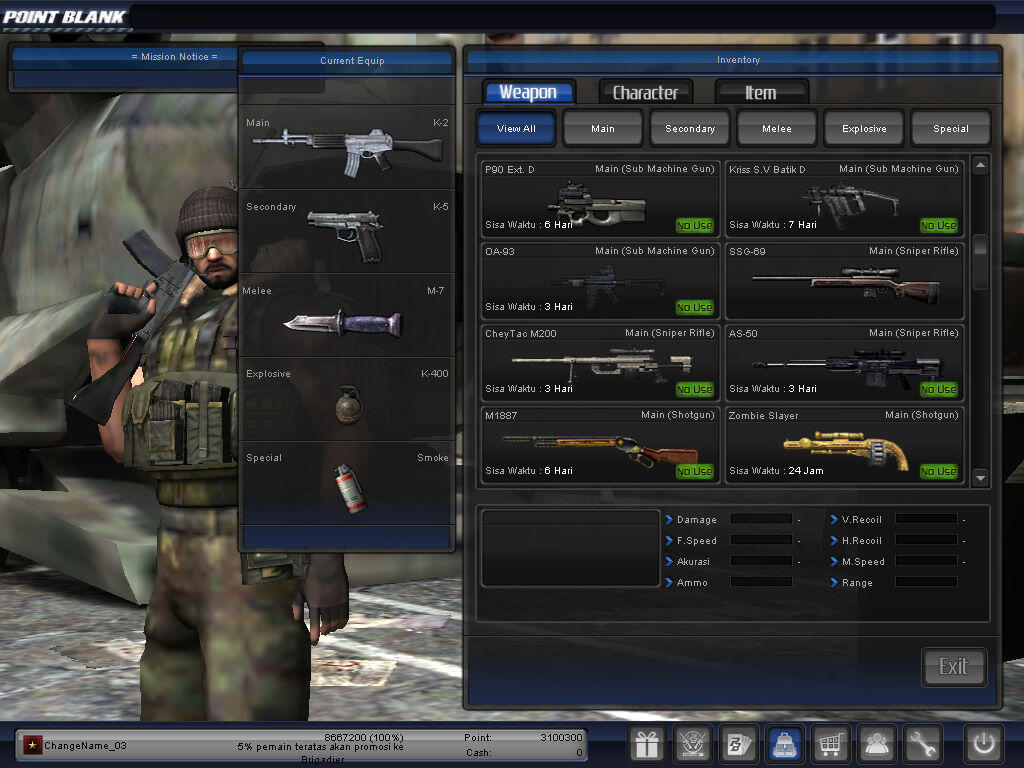
Task: Click the F.Speed stat label
Action: coord(696,541)
